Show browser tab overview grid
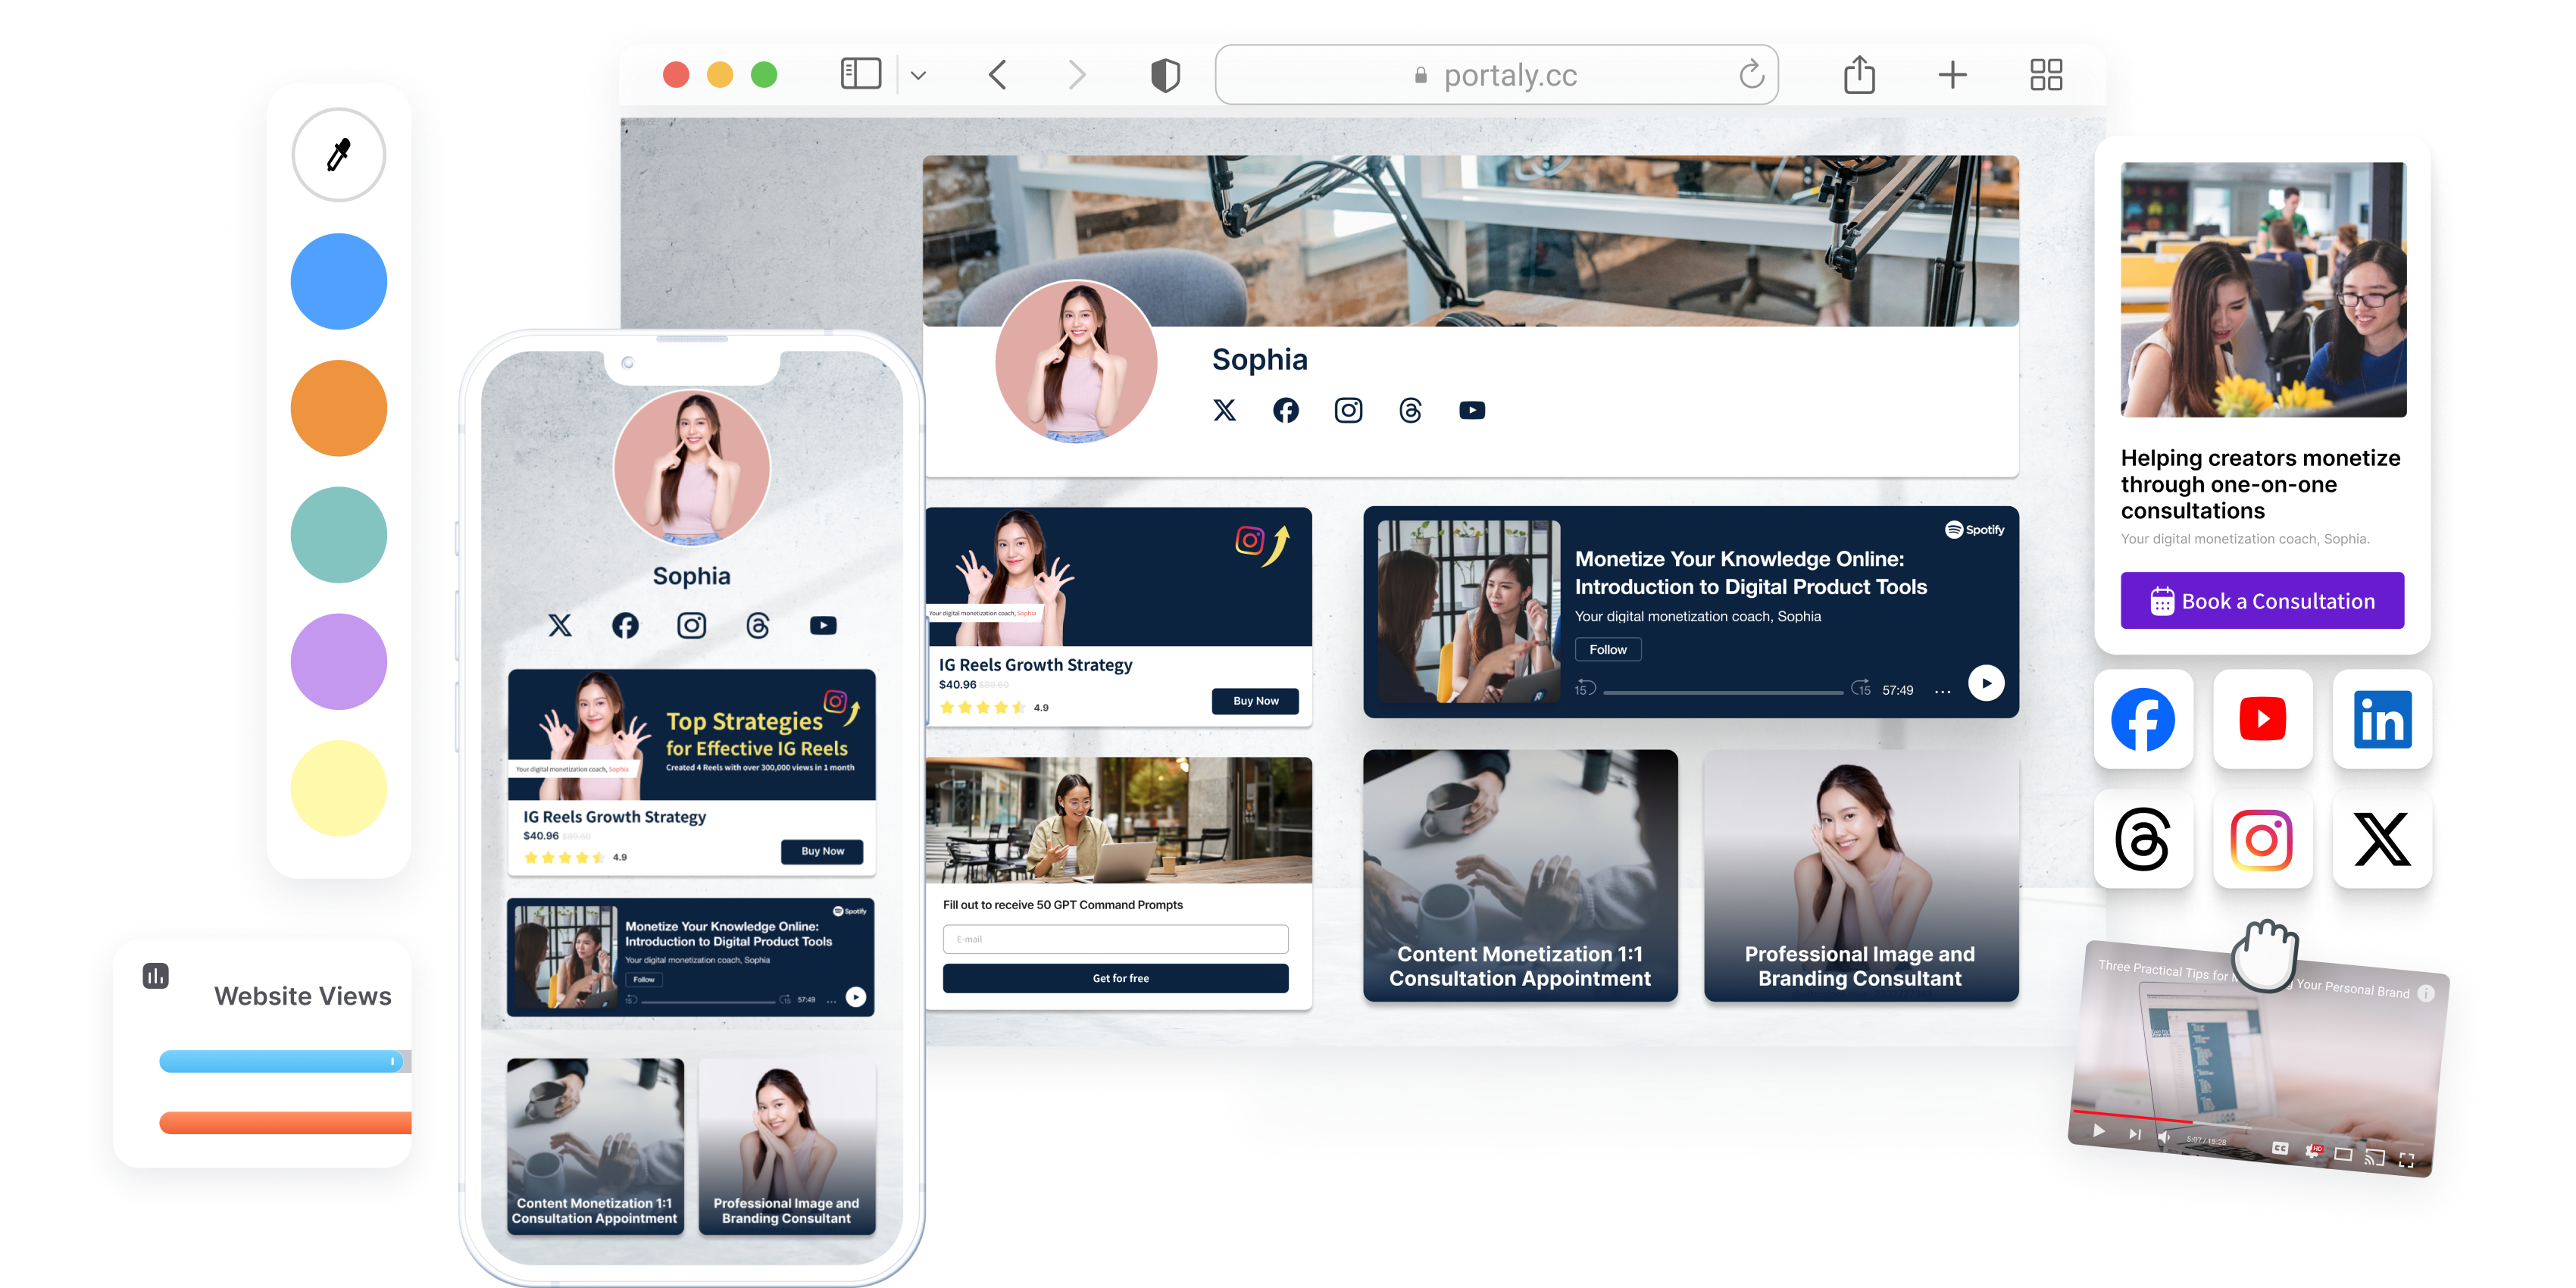The image size is (2576, 1288). pyautogui.click(x=2046, y=74)
